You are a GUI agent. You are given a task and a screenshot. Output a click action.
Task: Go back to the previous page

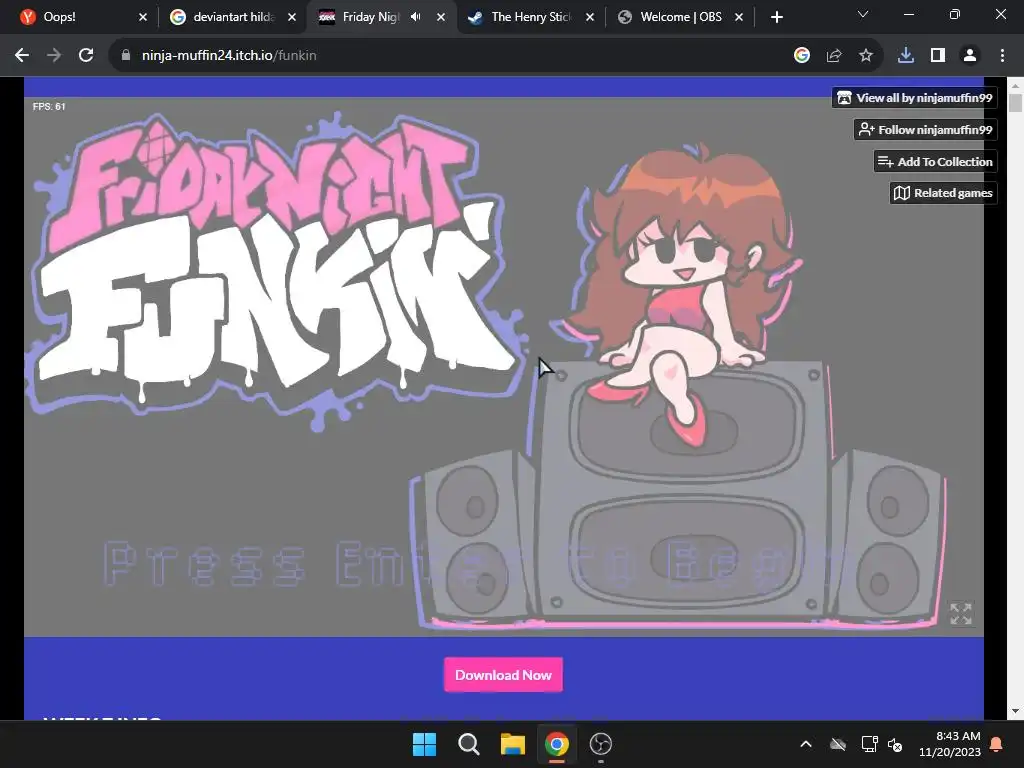22,56
